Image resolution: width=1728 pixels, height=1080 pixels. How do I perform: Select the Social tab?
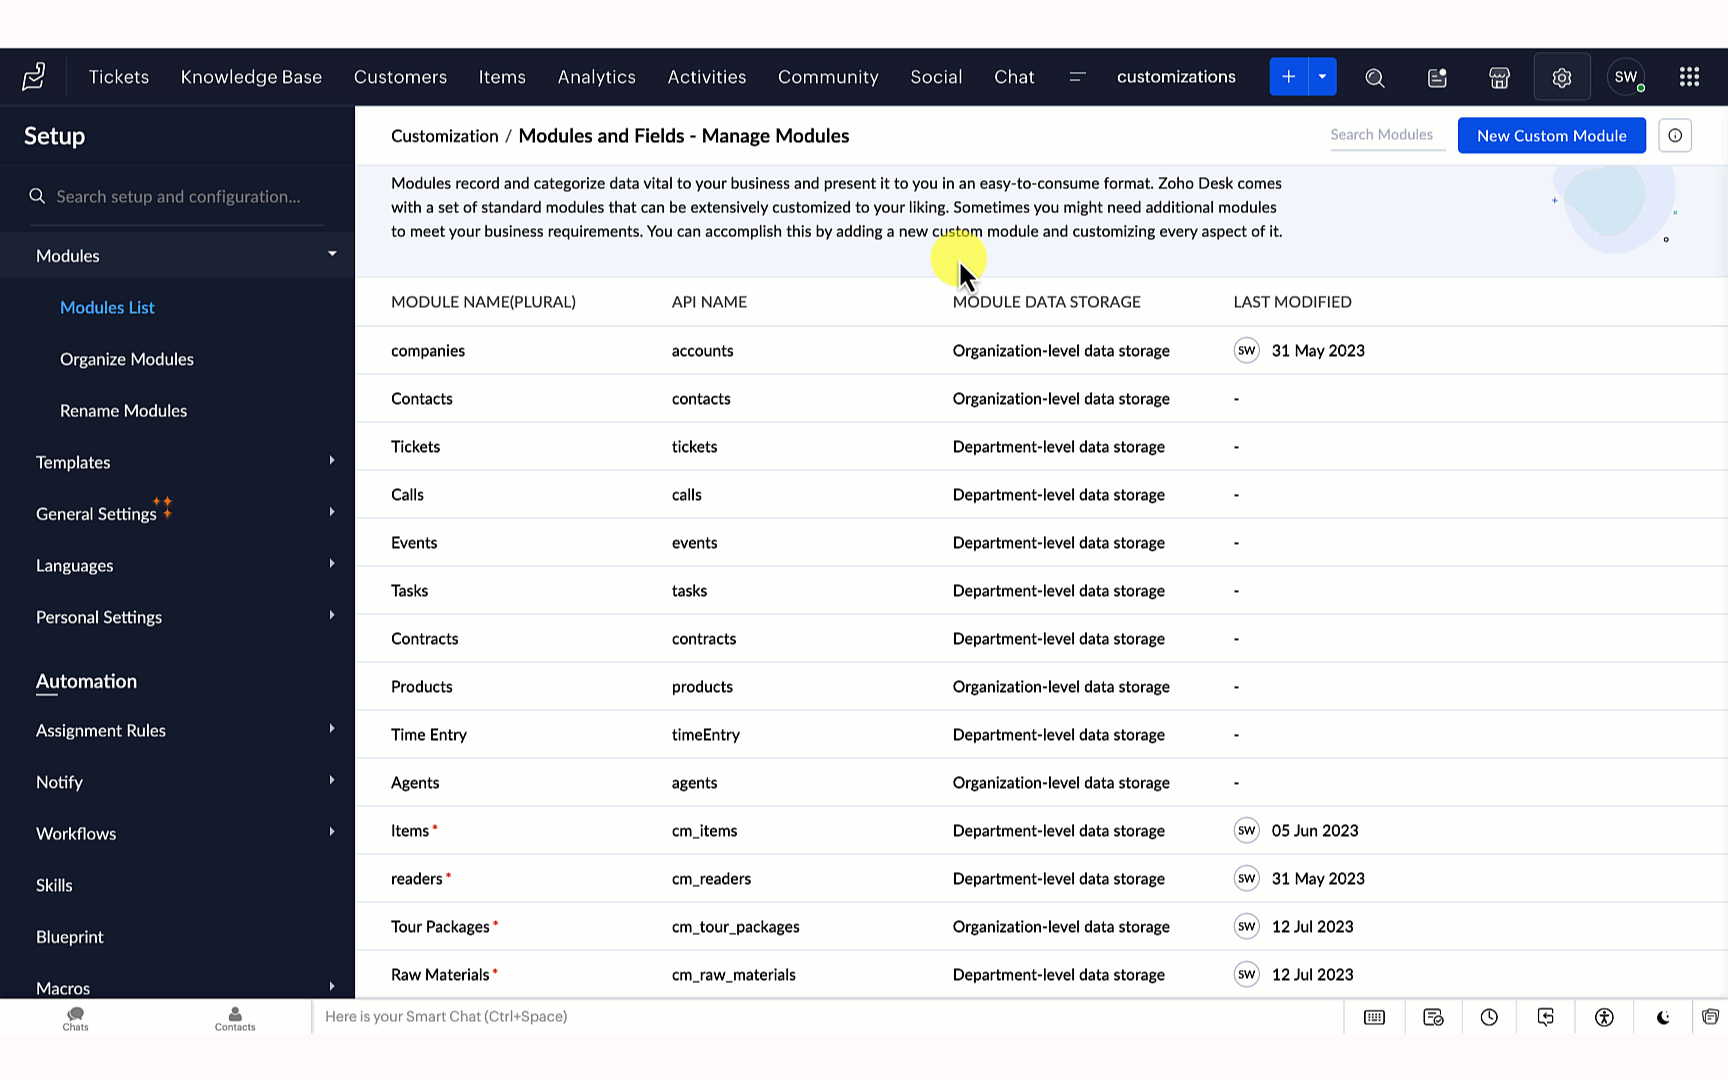coord(936,77)
